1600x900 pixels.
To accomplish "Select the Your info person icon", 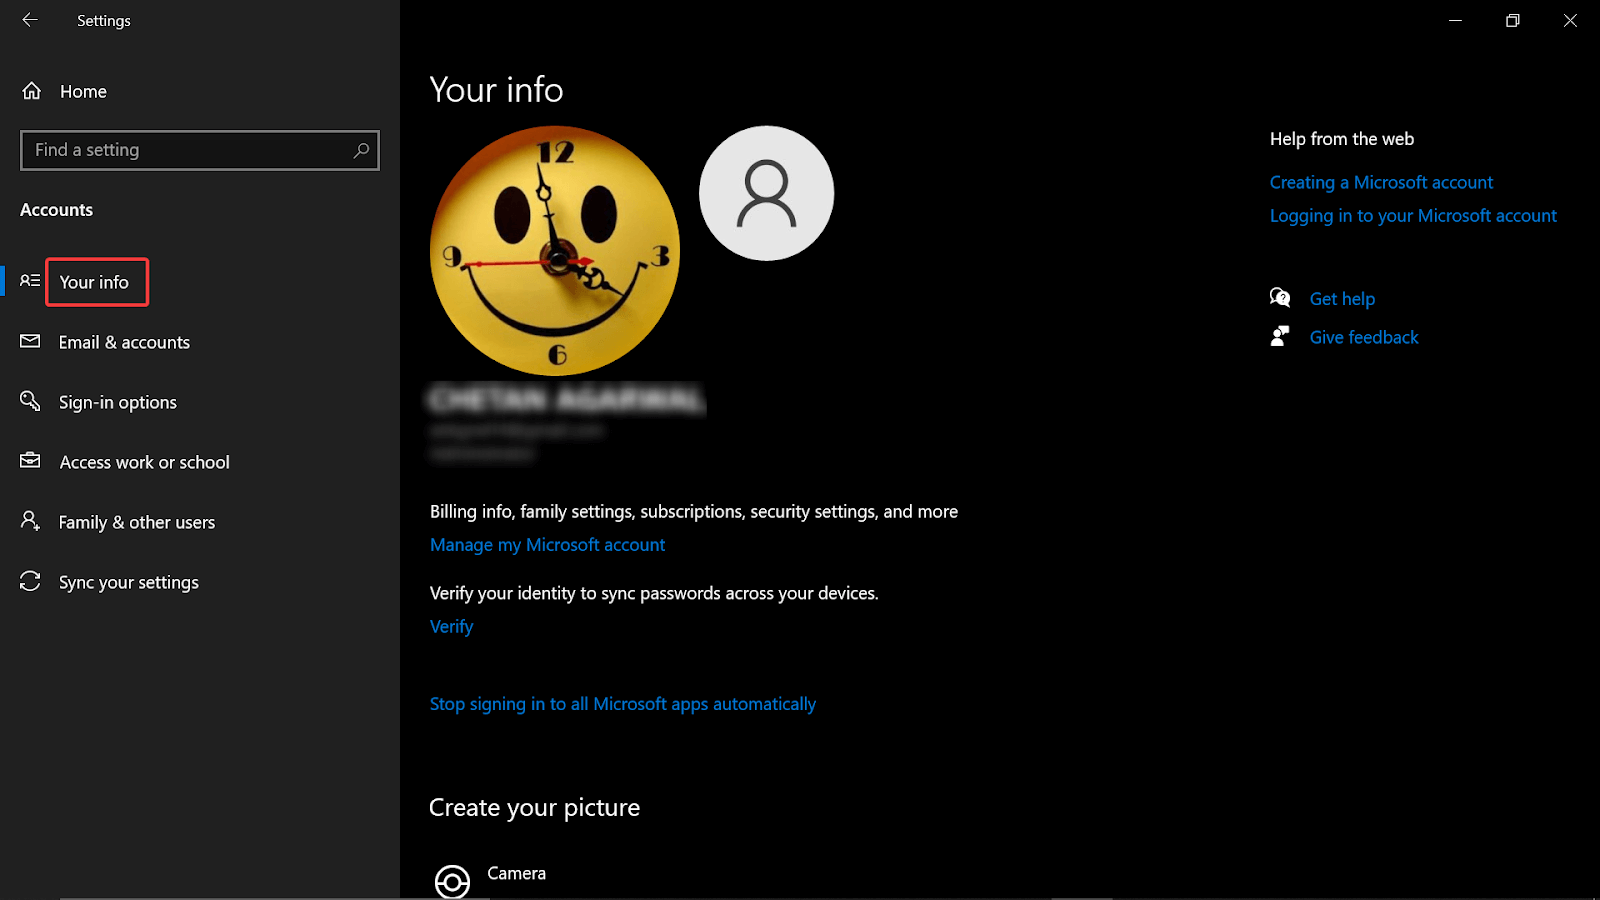I will (29, 281).
